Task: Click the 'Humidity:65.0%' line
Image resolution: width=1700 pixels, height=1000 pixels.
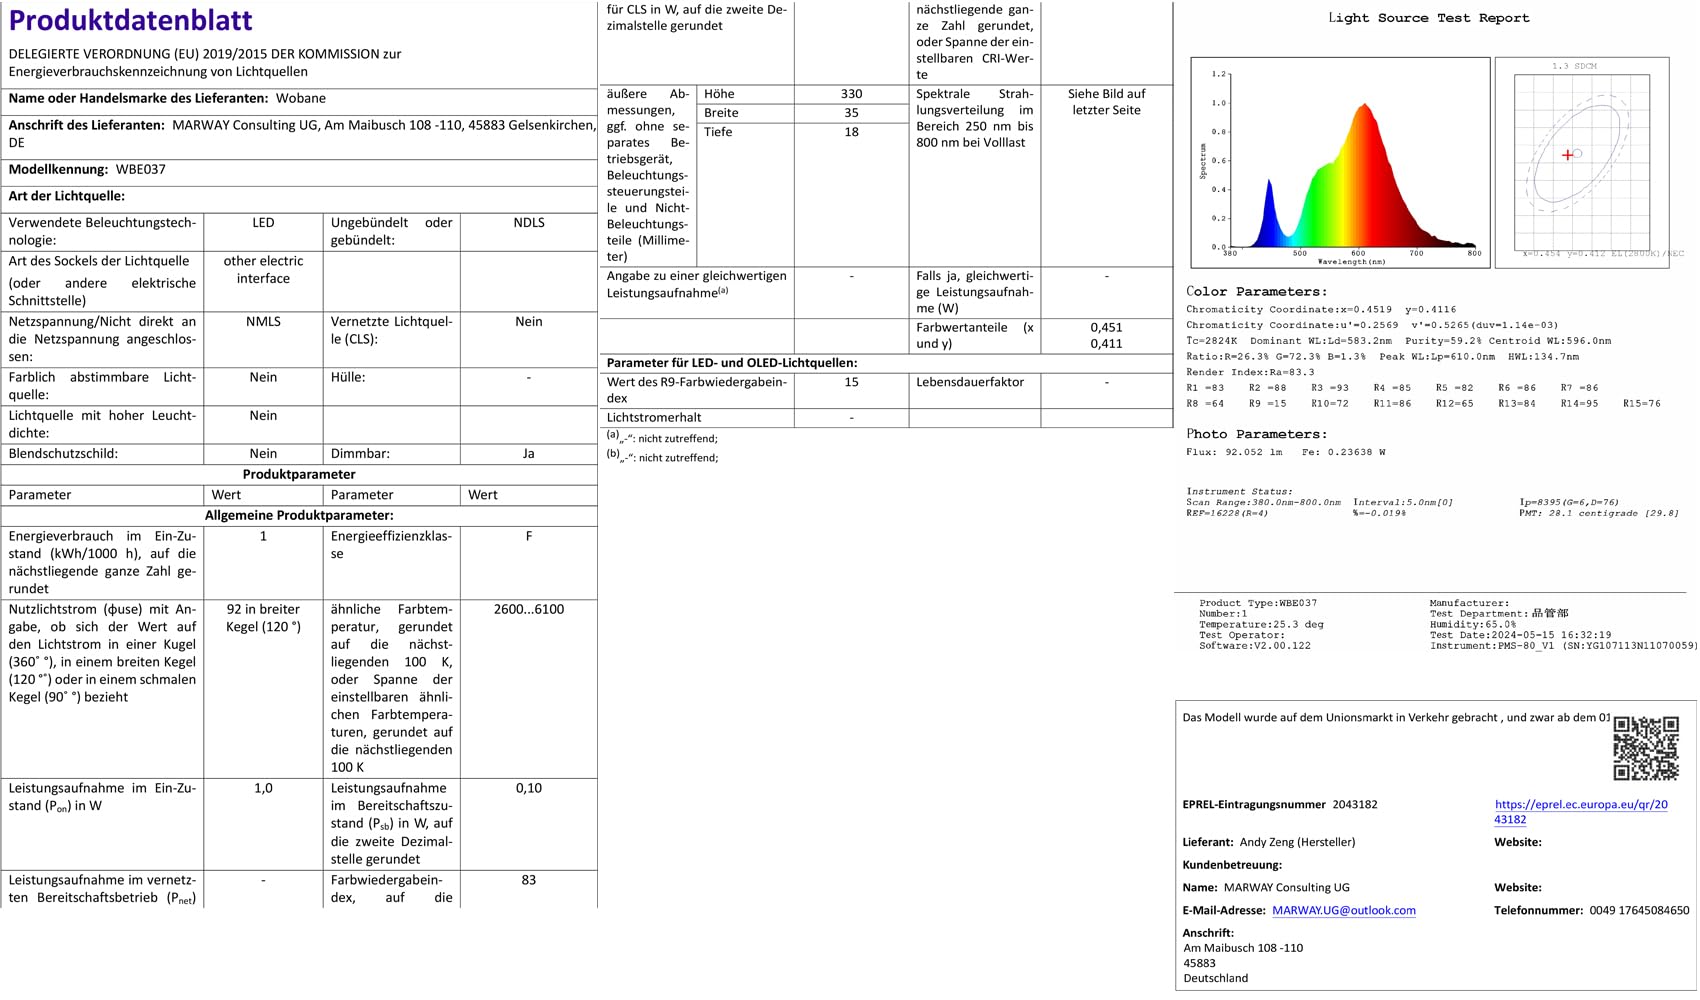Action: pos(1473,624)
